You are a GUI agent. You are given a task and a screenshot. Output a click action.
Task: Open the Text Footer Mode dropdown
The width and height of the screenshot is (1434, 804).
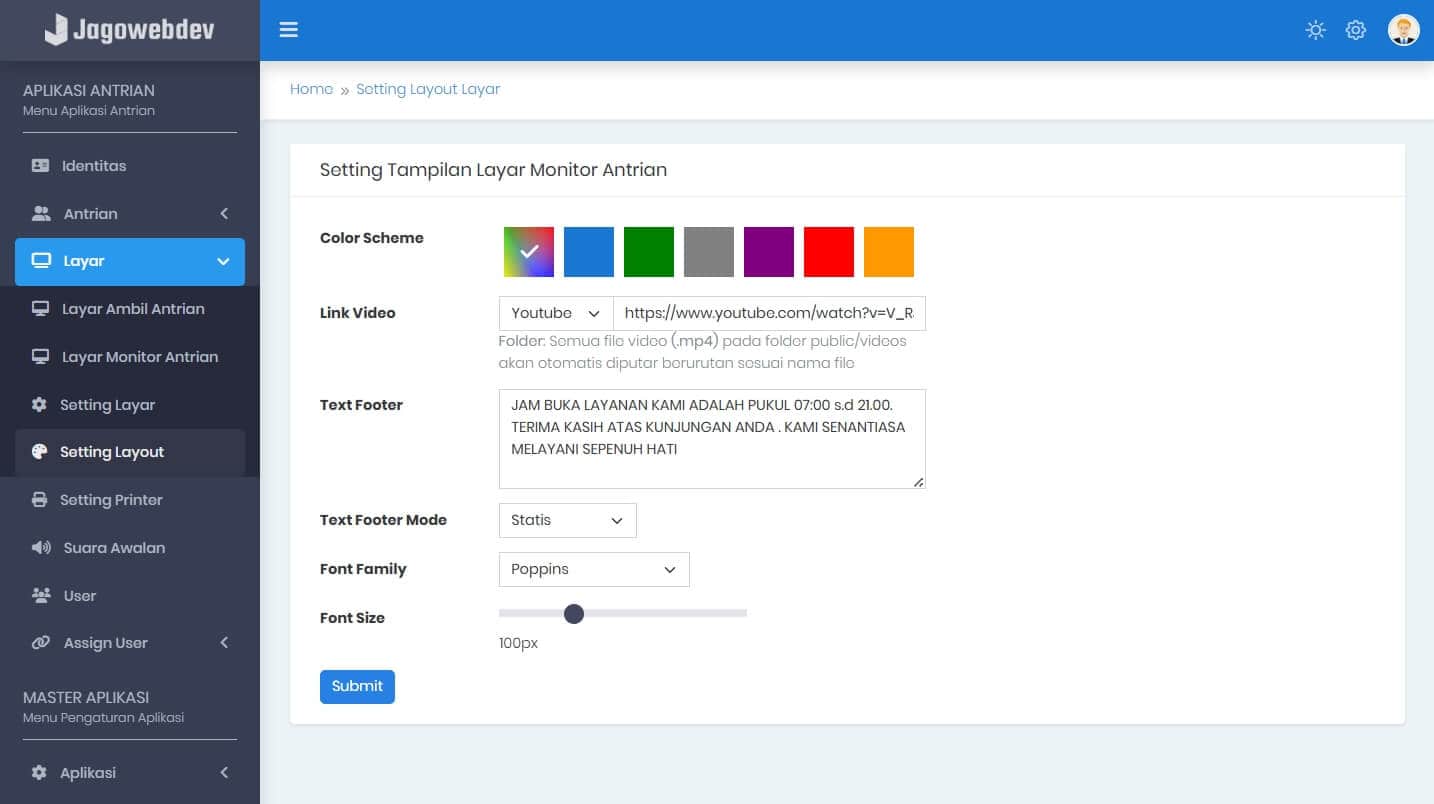point(567,520)
